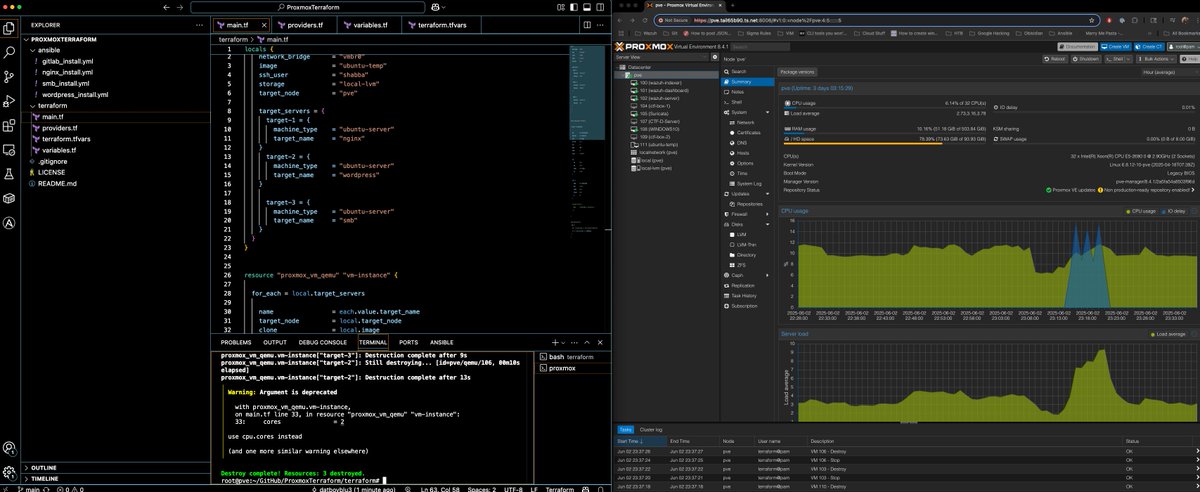Open the Run and Debug view
The height and width of the screenshot is (492, 1200).
pos(9,101)
